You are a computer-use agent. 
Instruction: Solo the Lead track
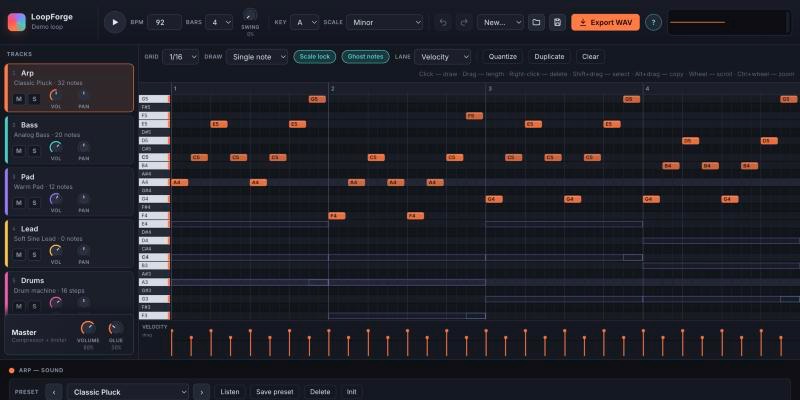pos(34,255)
